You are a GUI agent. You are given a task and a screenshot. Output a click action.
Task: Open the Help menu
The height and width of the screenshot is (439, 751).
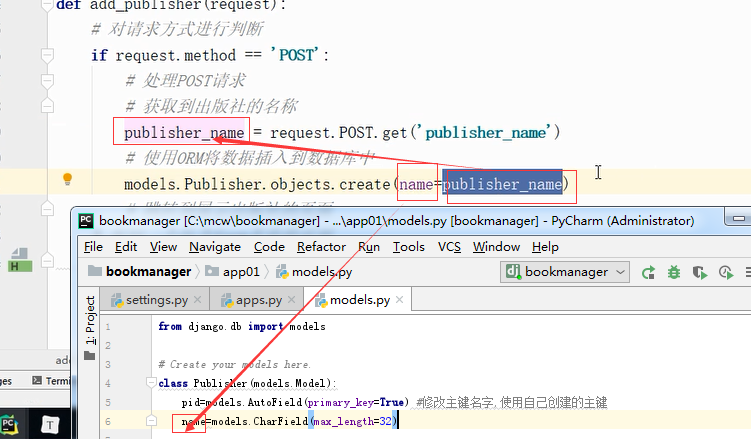tap(545, 247)
